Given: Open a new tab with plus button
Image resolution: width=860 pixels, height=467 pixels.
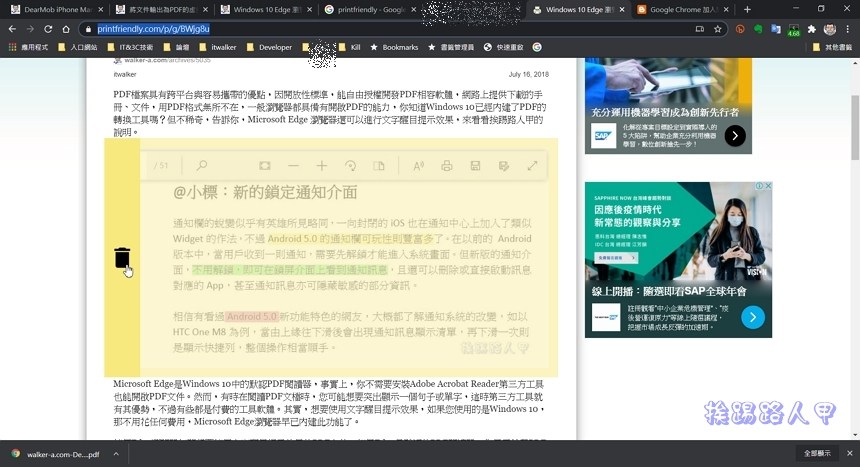Looking at the screenshot, I should tap(746, 10).
